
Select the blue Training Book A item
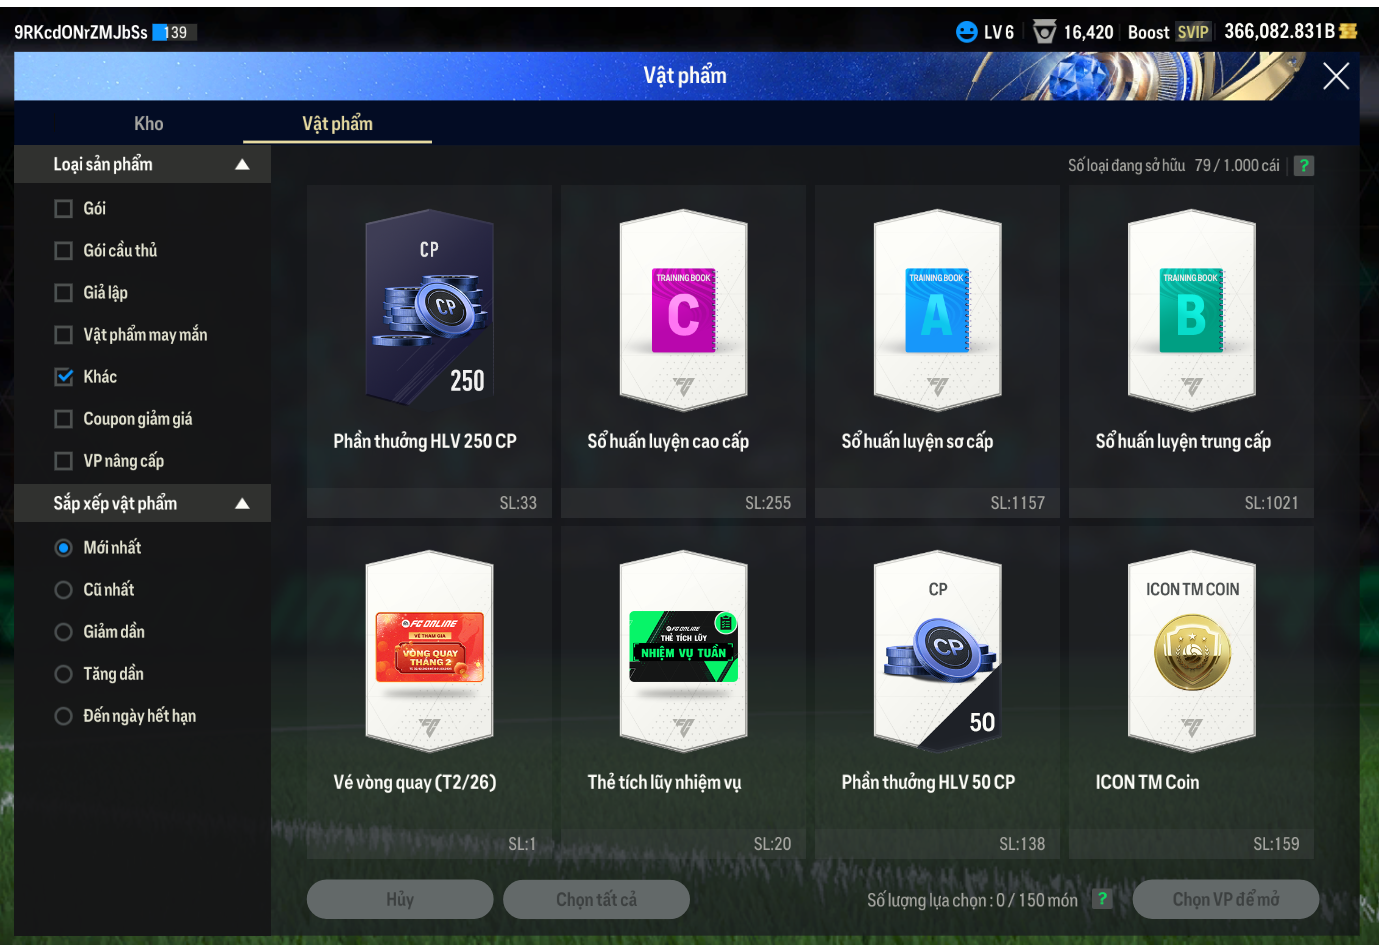[937, 311]
